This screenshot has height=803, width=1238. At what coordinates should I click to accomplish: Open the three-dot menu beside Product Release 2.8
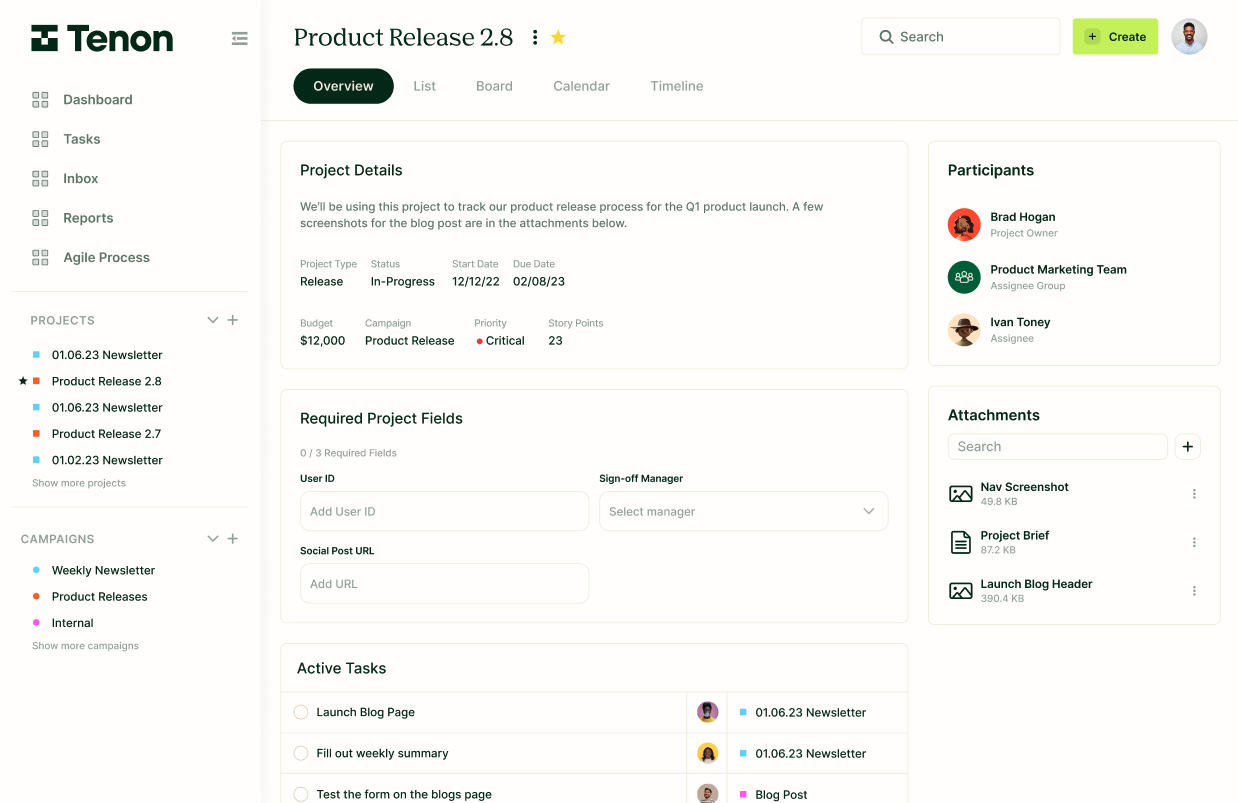[535, 37]
